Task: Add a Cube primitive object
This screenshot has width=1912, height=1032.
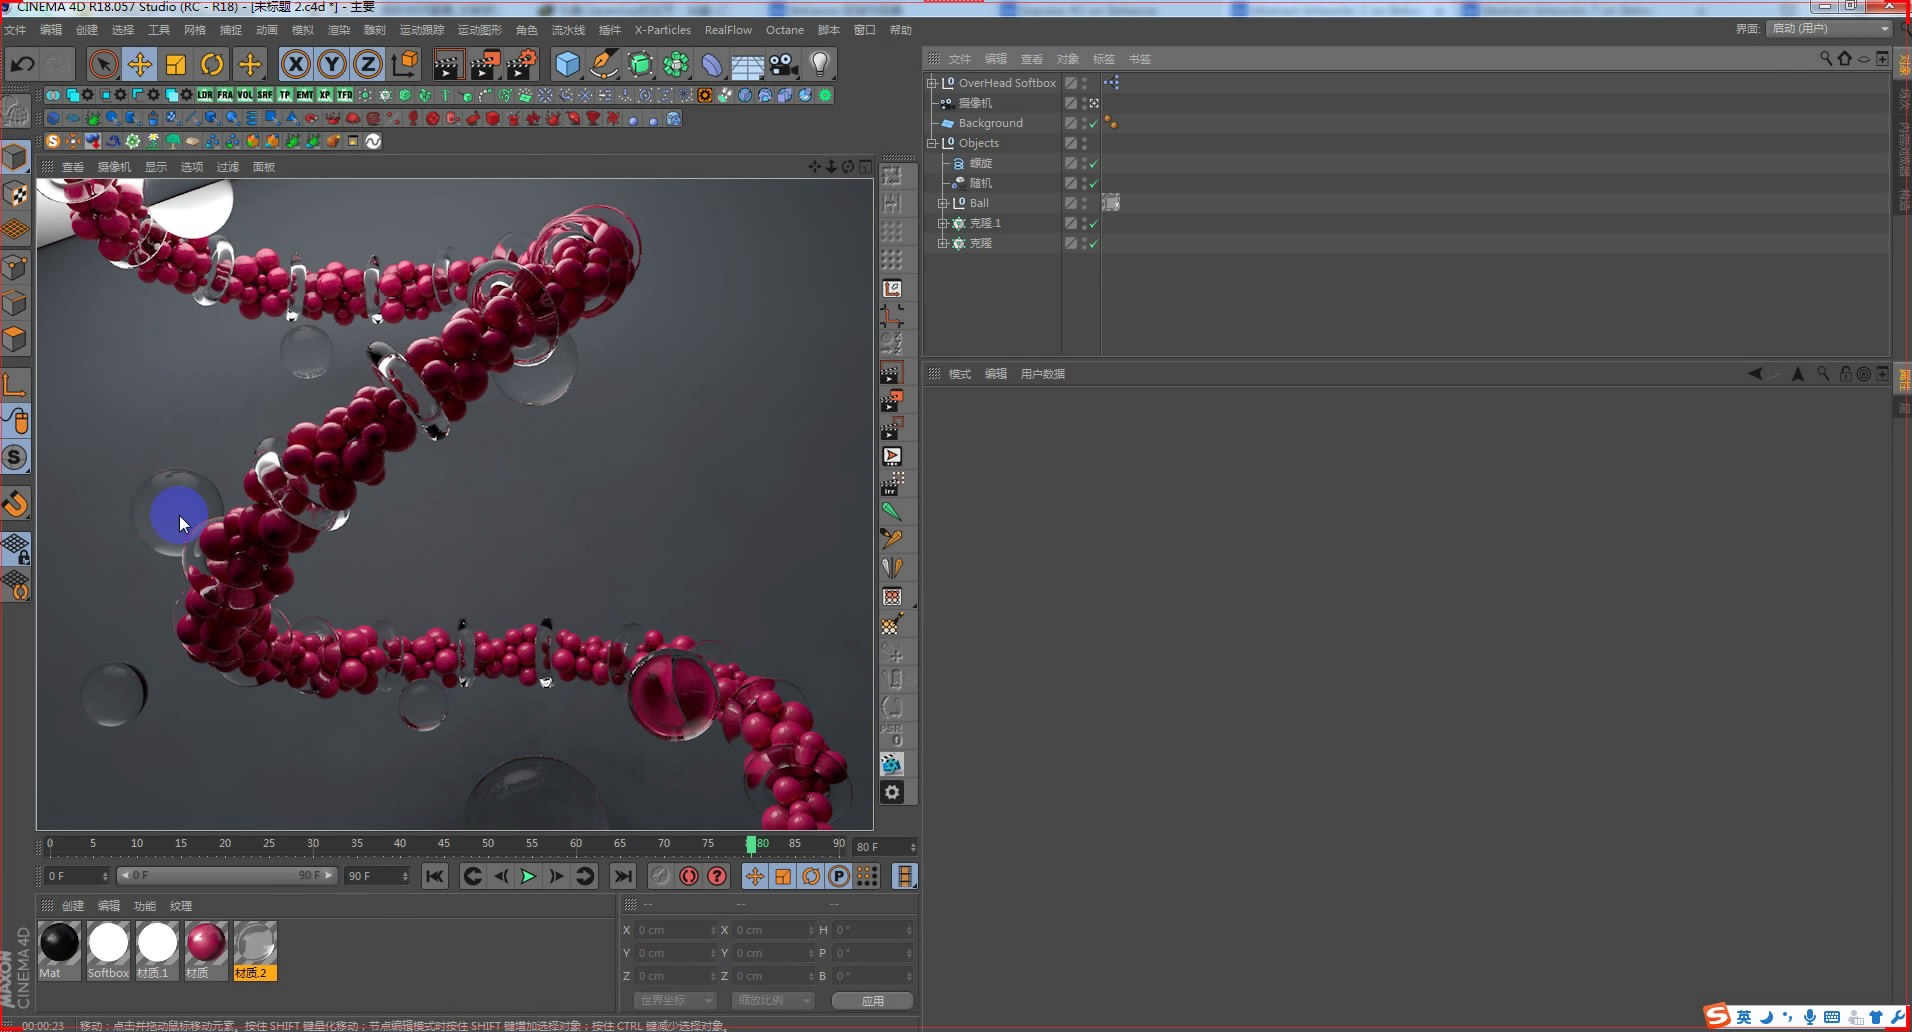Action: point(567,65)
